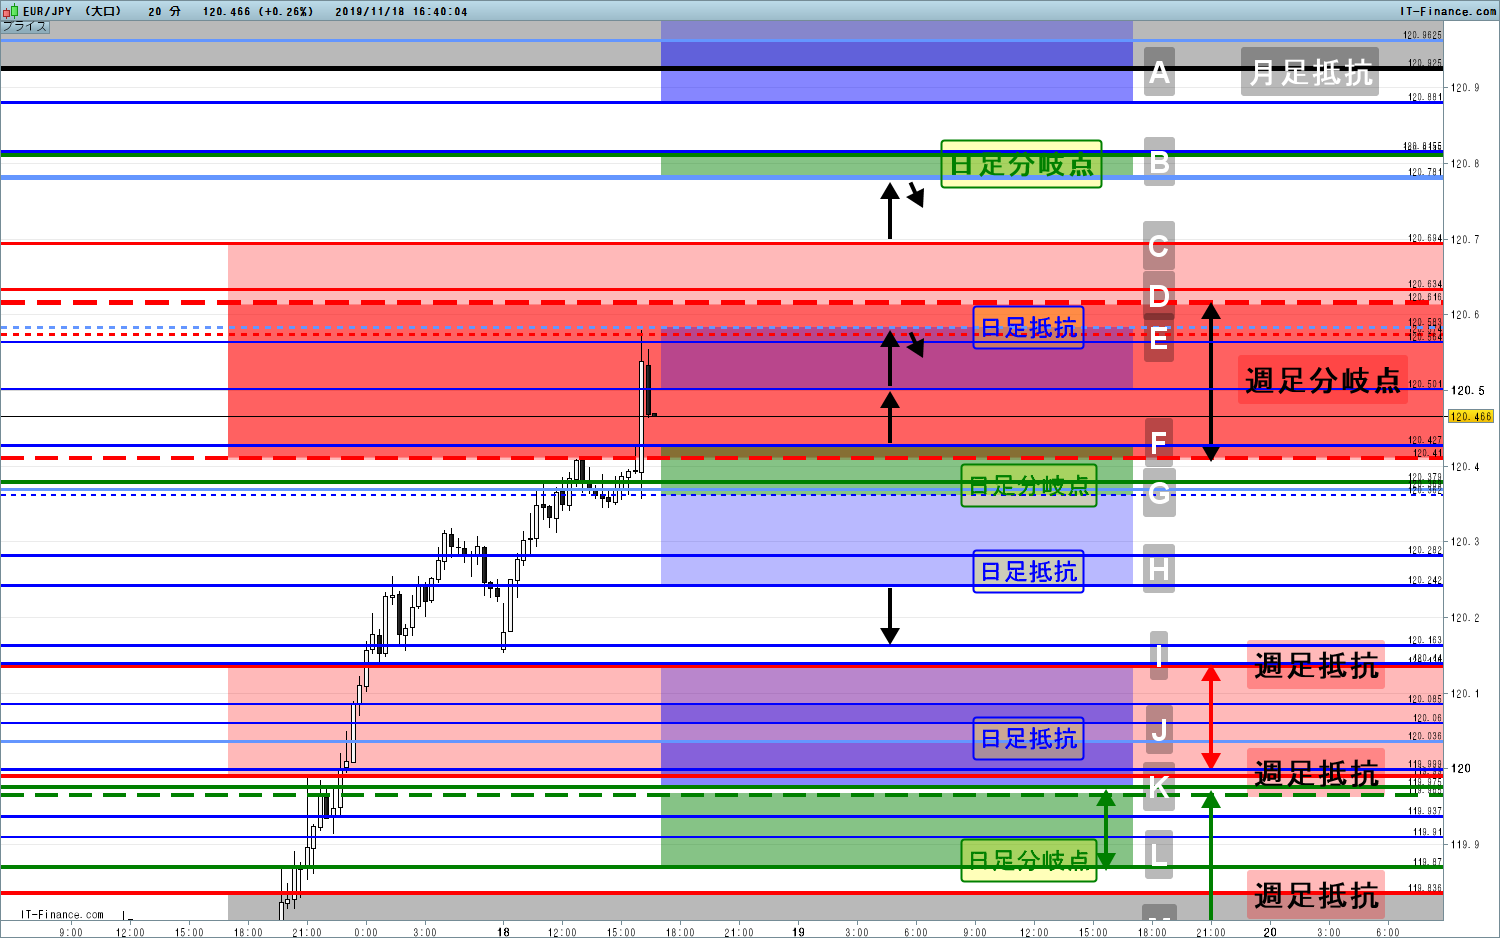
Task: Select the 週足抵抗 label beside marker K
Action: 1316,773
